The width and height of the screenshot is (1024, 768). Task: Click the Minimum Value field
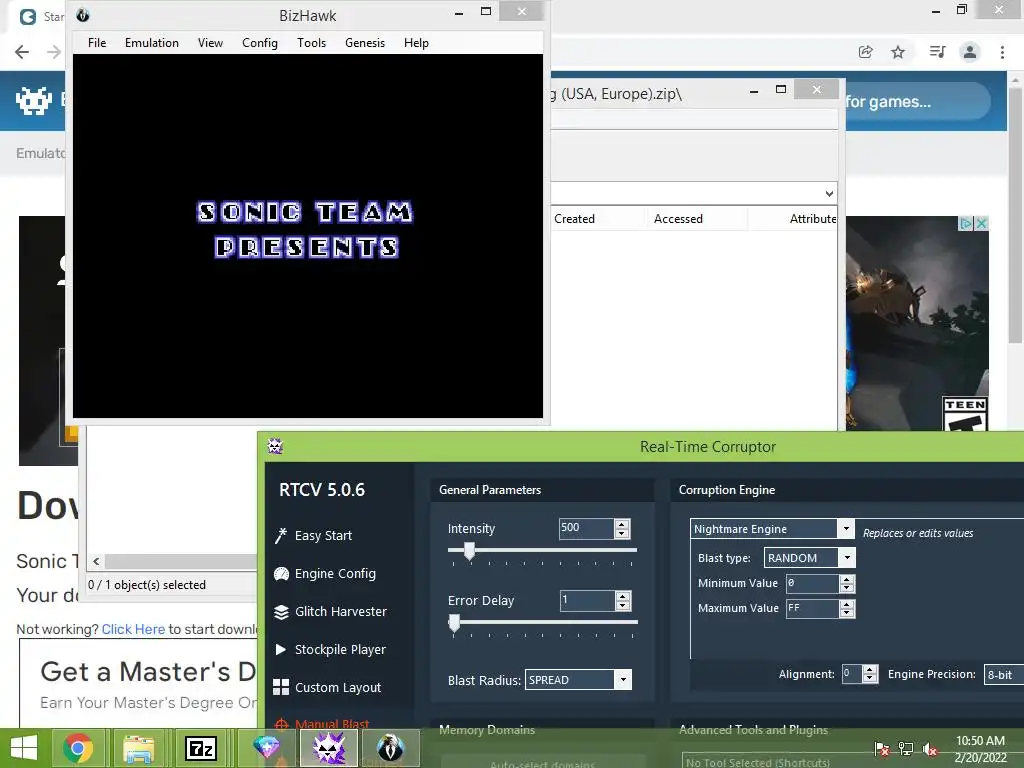point(812,583)
